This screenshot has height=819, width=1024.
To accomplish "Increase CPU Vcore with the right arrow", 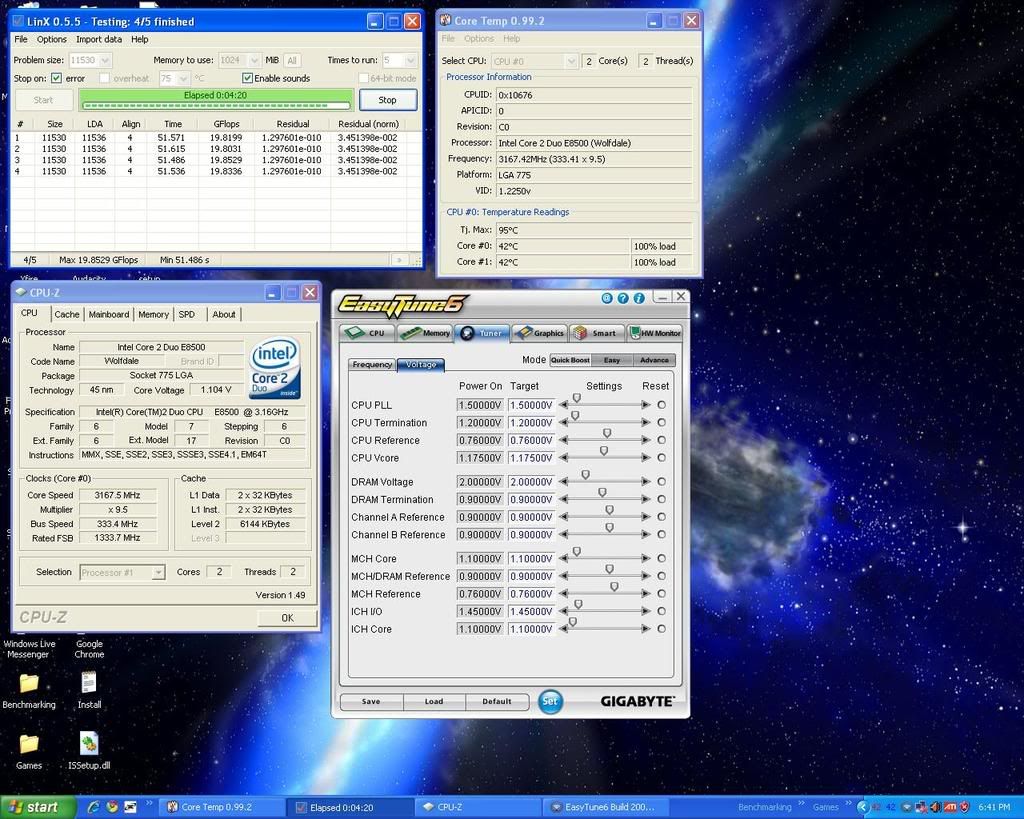I will 646,458.
